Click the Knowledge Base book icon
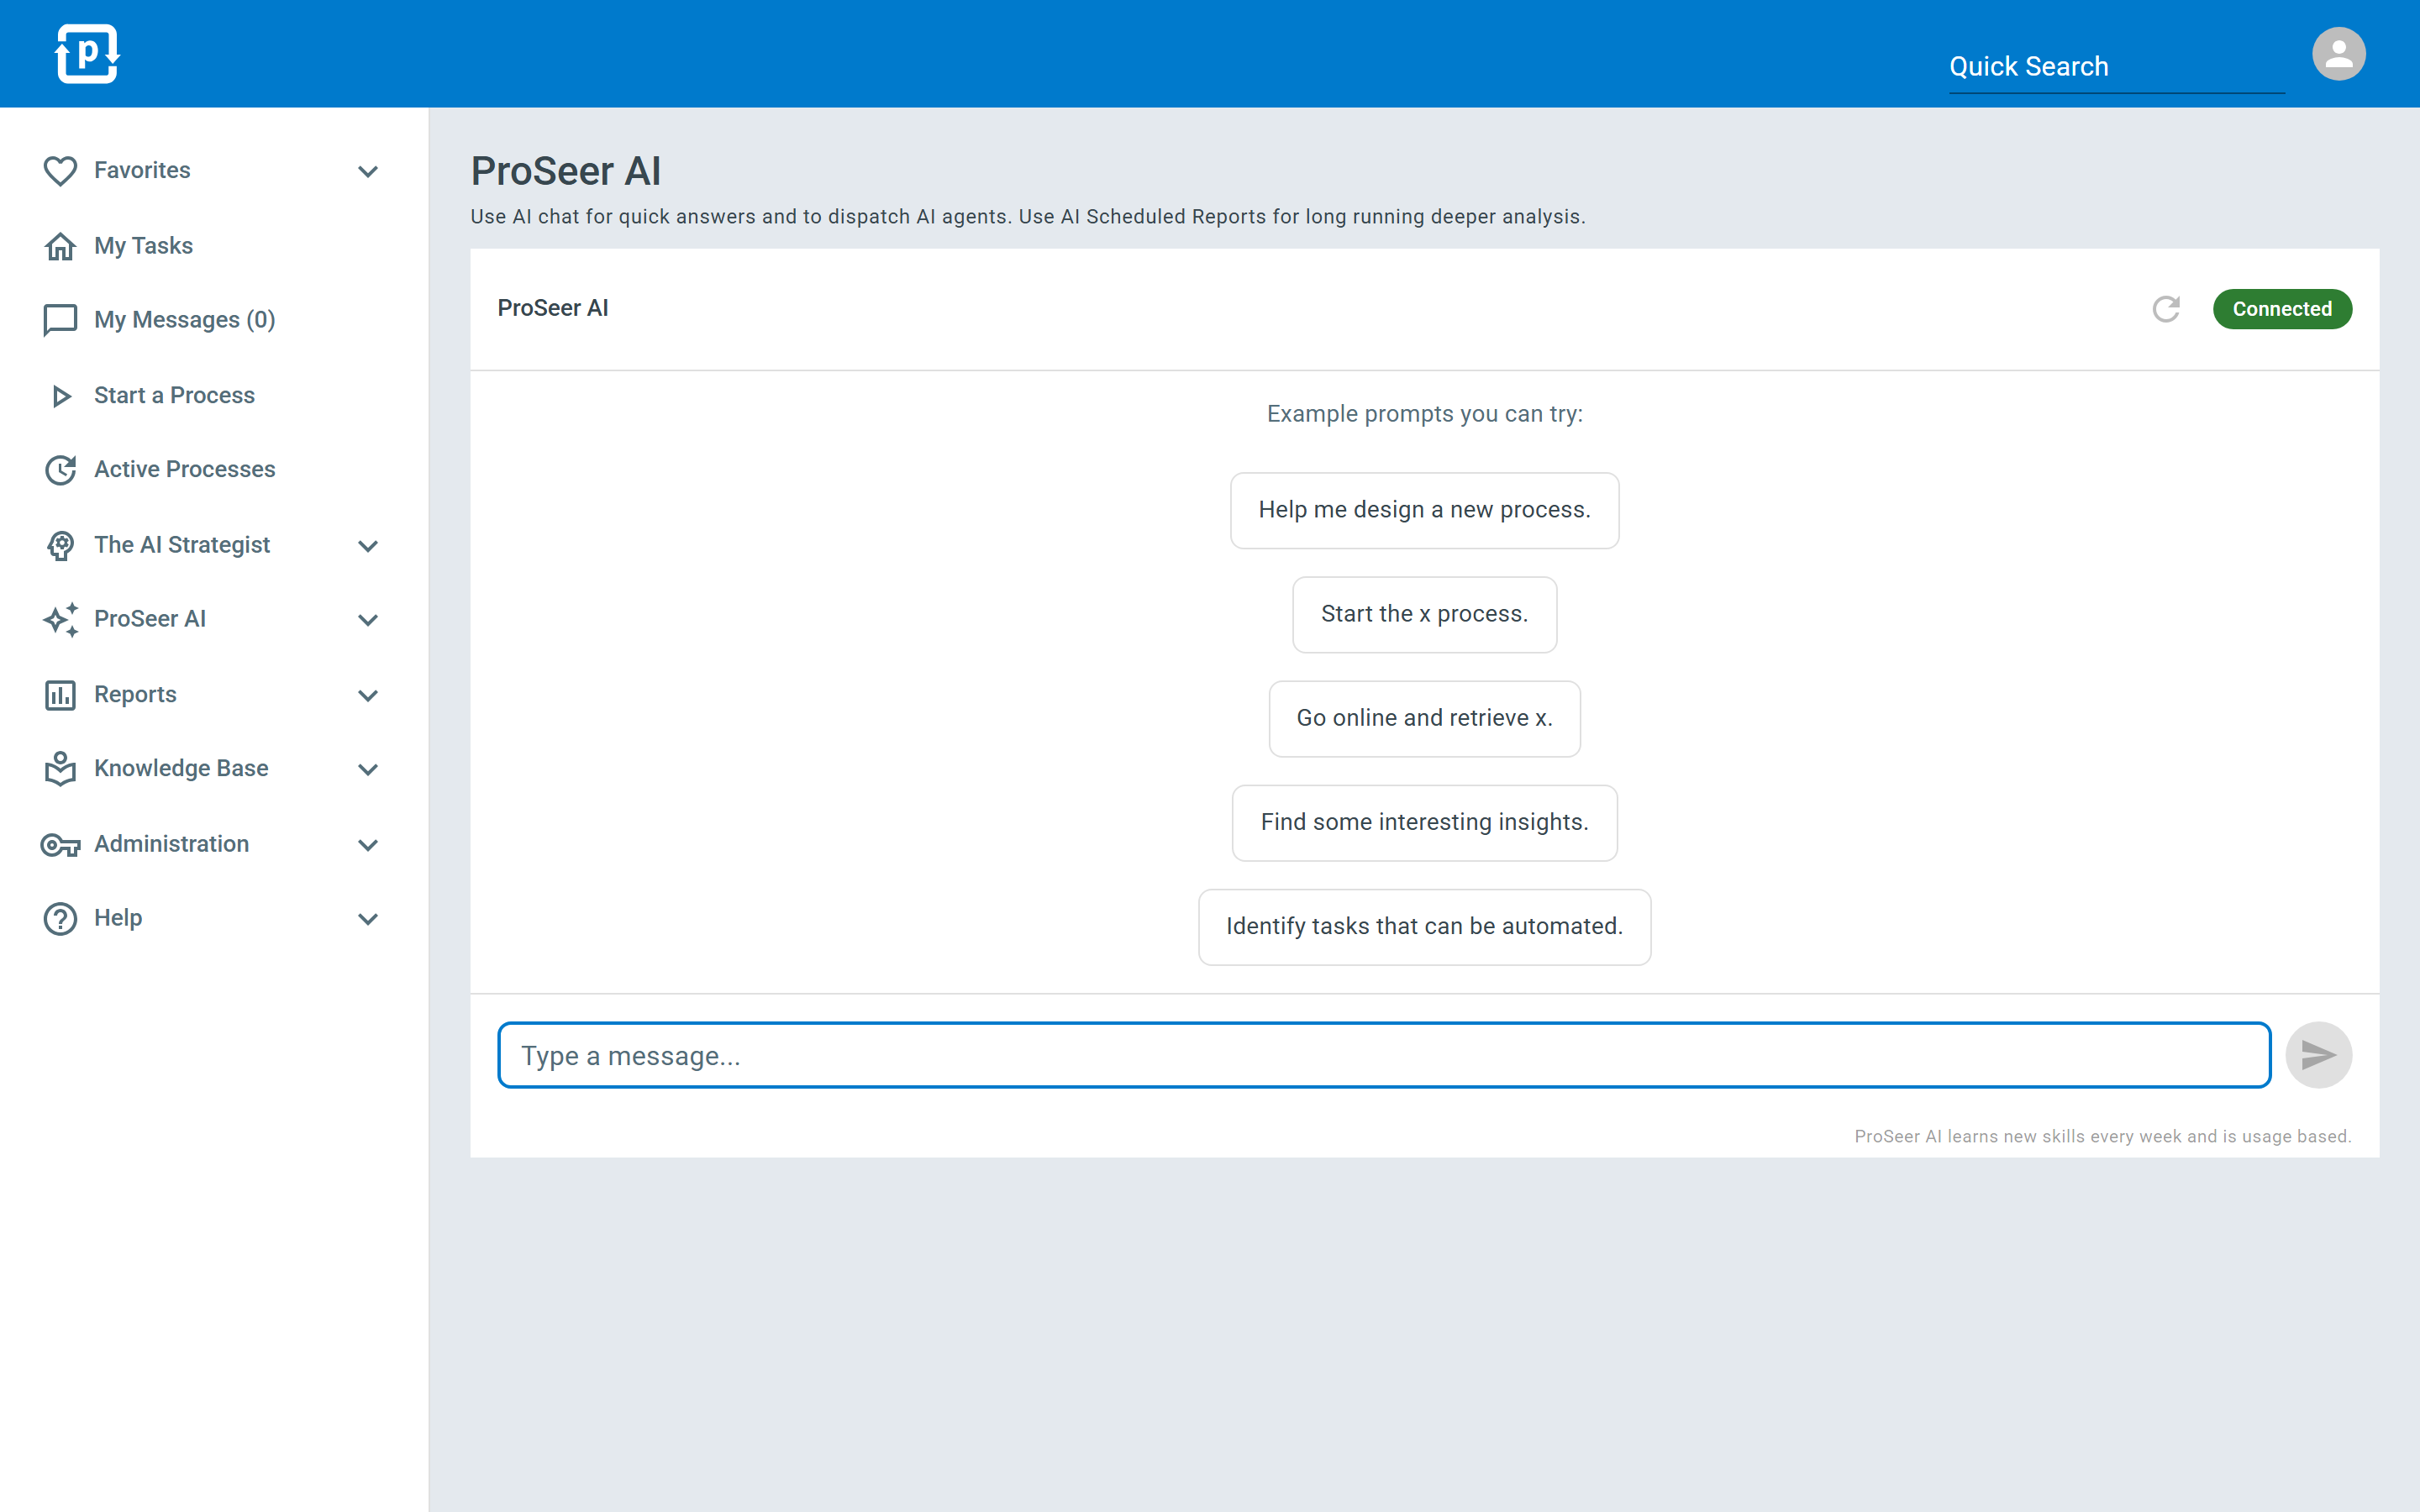The height and width of the screenshot is (1512, 2420). click(60, 769)
